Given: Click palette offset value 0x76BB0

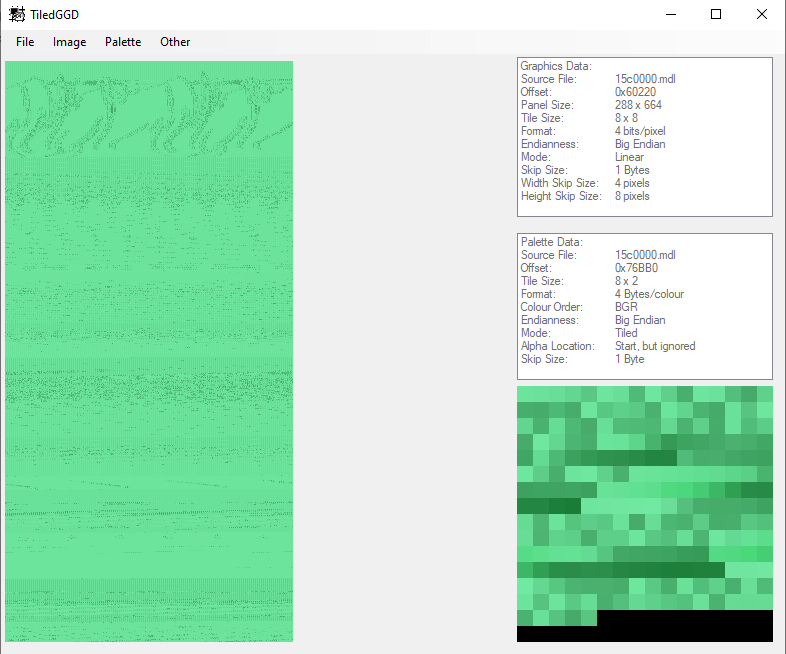Looking at the screenshot, I should click(636, 268).
